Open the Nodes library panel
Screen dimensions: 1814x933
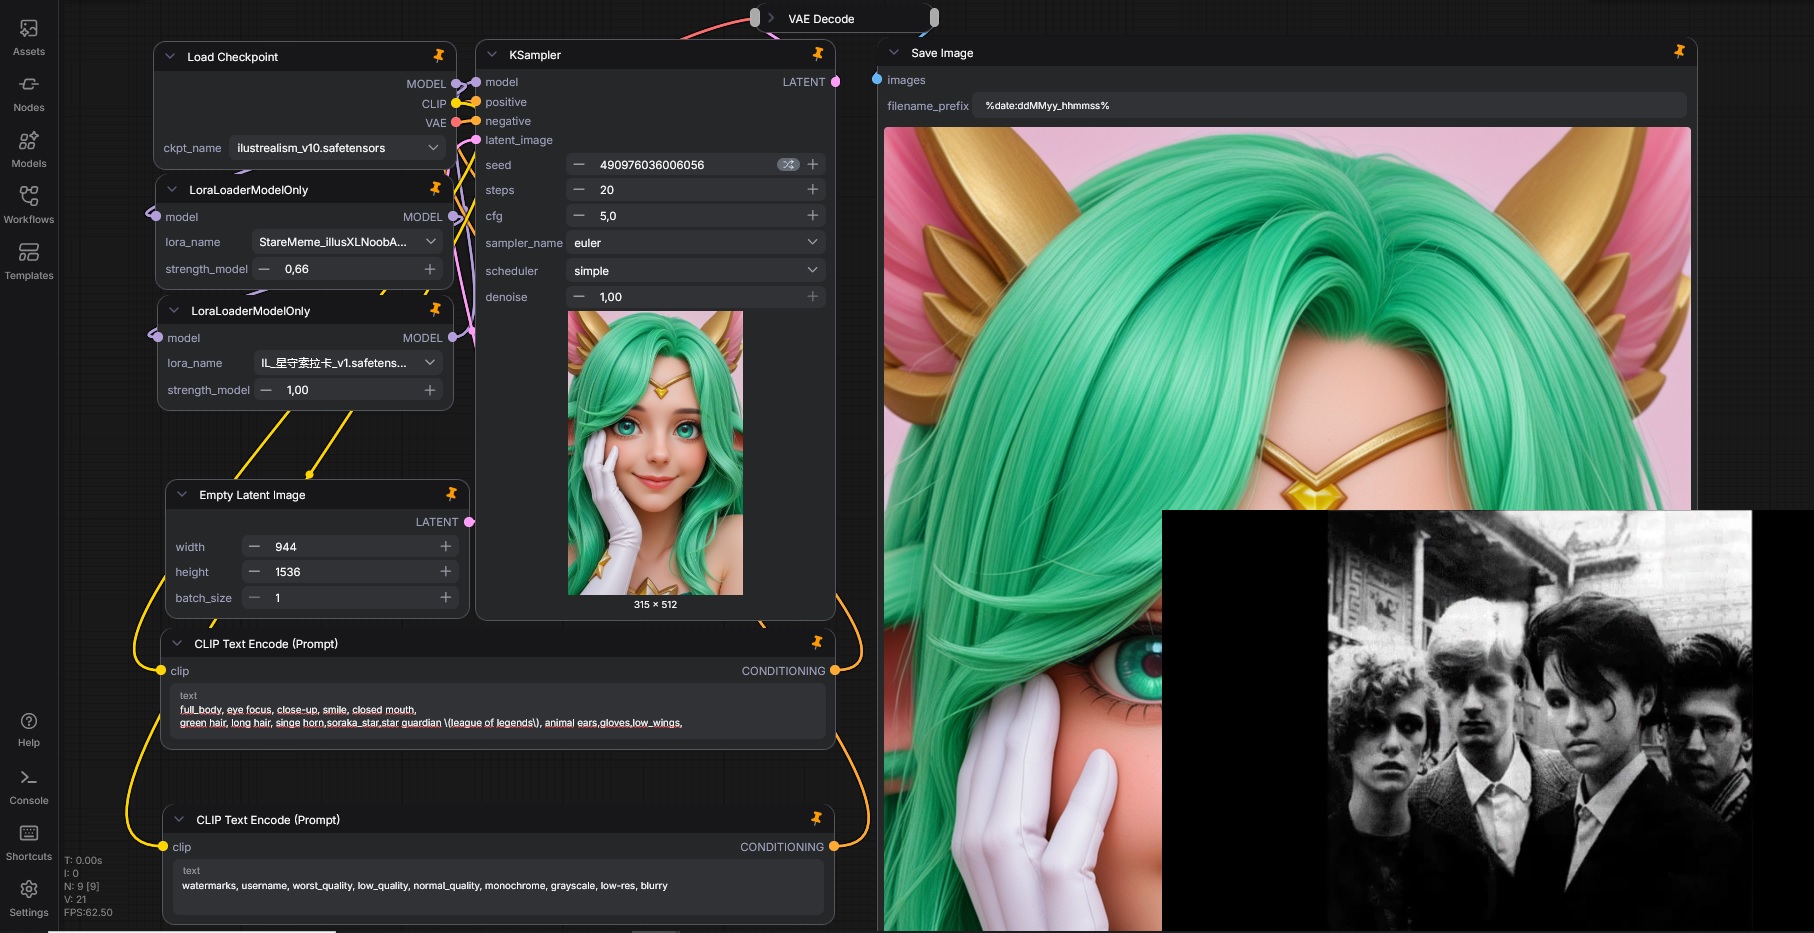coord(29,93)
